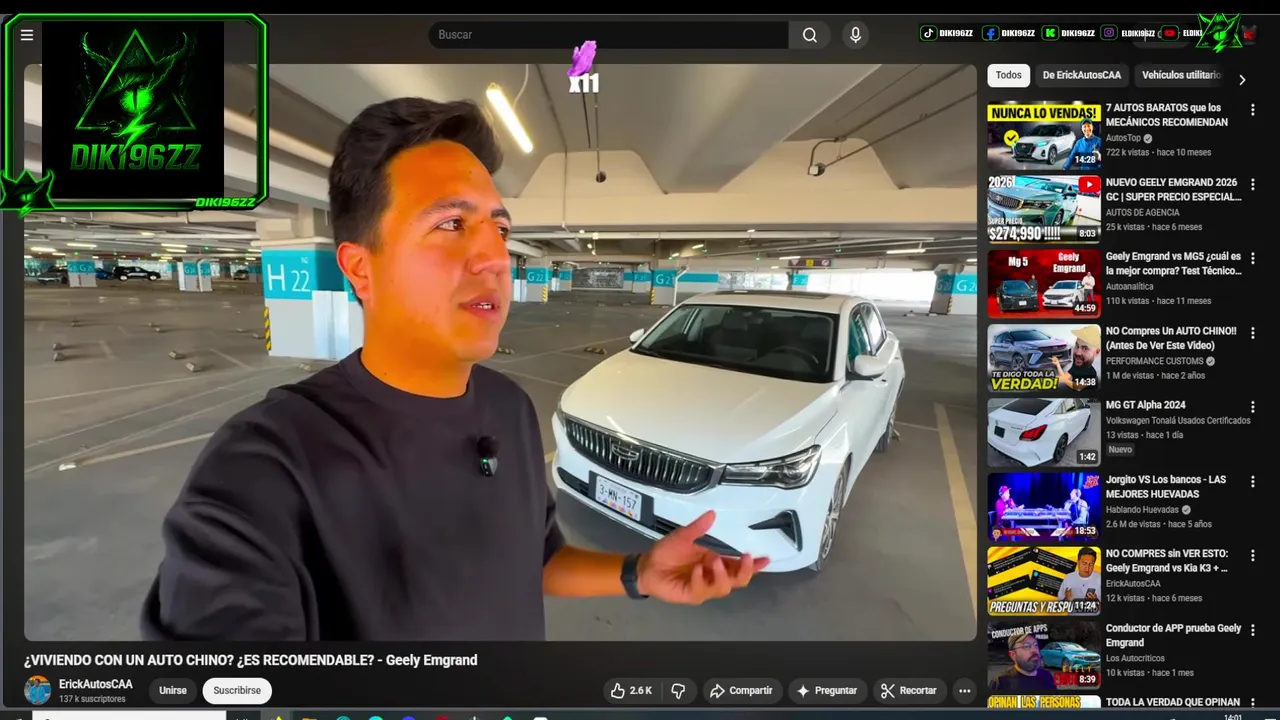Image resolution: width=1280 pixels, height=720 pixels.
Task: Click the PERFORMANCE CUSTOMS channel name
Action: point(1155,361)
